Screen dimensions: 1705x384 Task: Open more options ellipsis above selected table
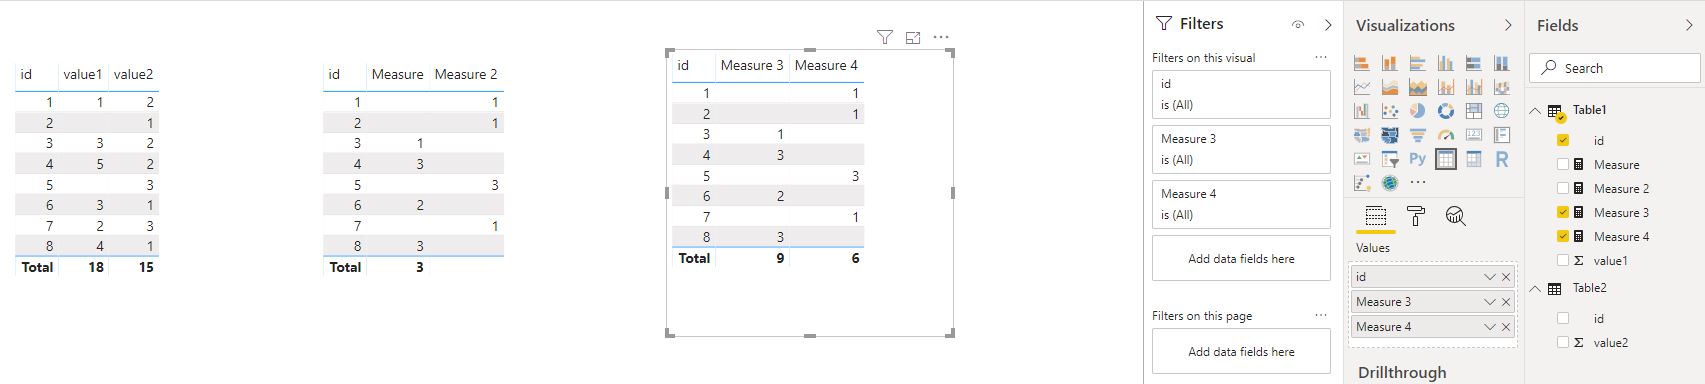[941, 37]
